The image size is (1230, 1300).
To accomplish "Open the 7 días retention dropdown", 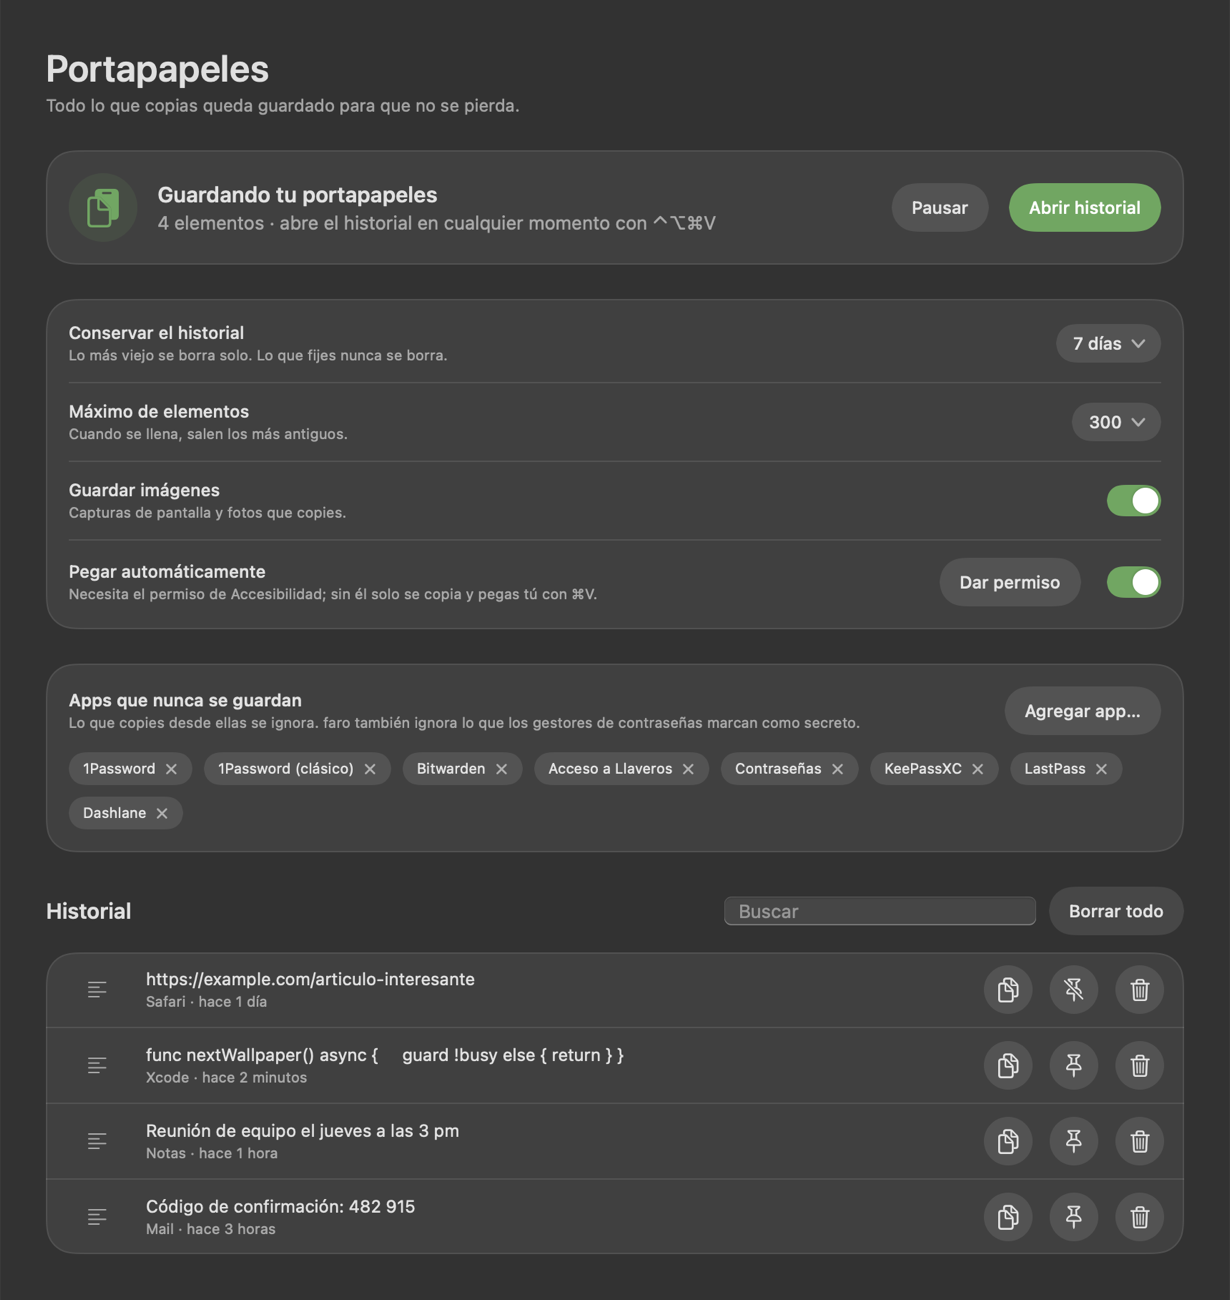I will click(x=1108, y=344).
